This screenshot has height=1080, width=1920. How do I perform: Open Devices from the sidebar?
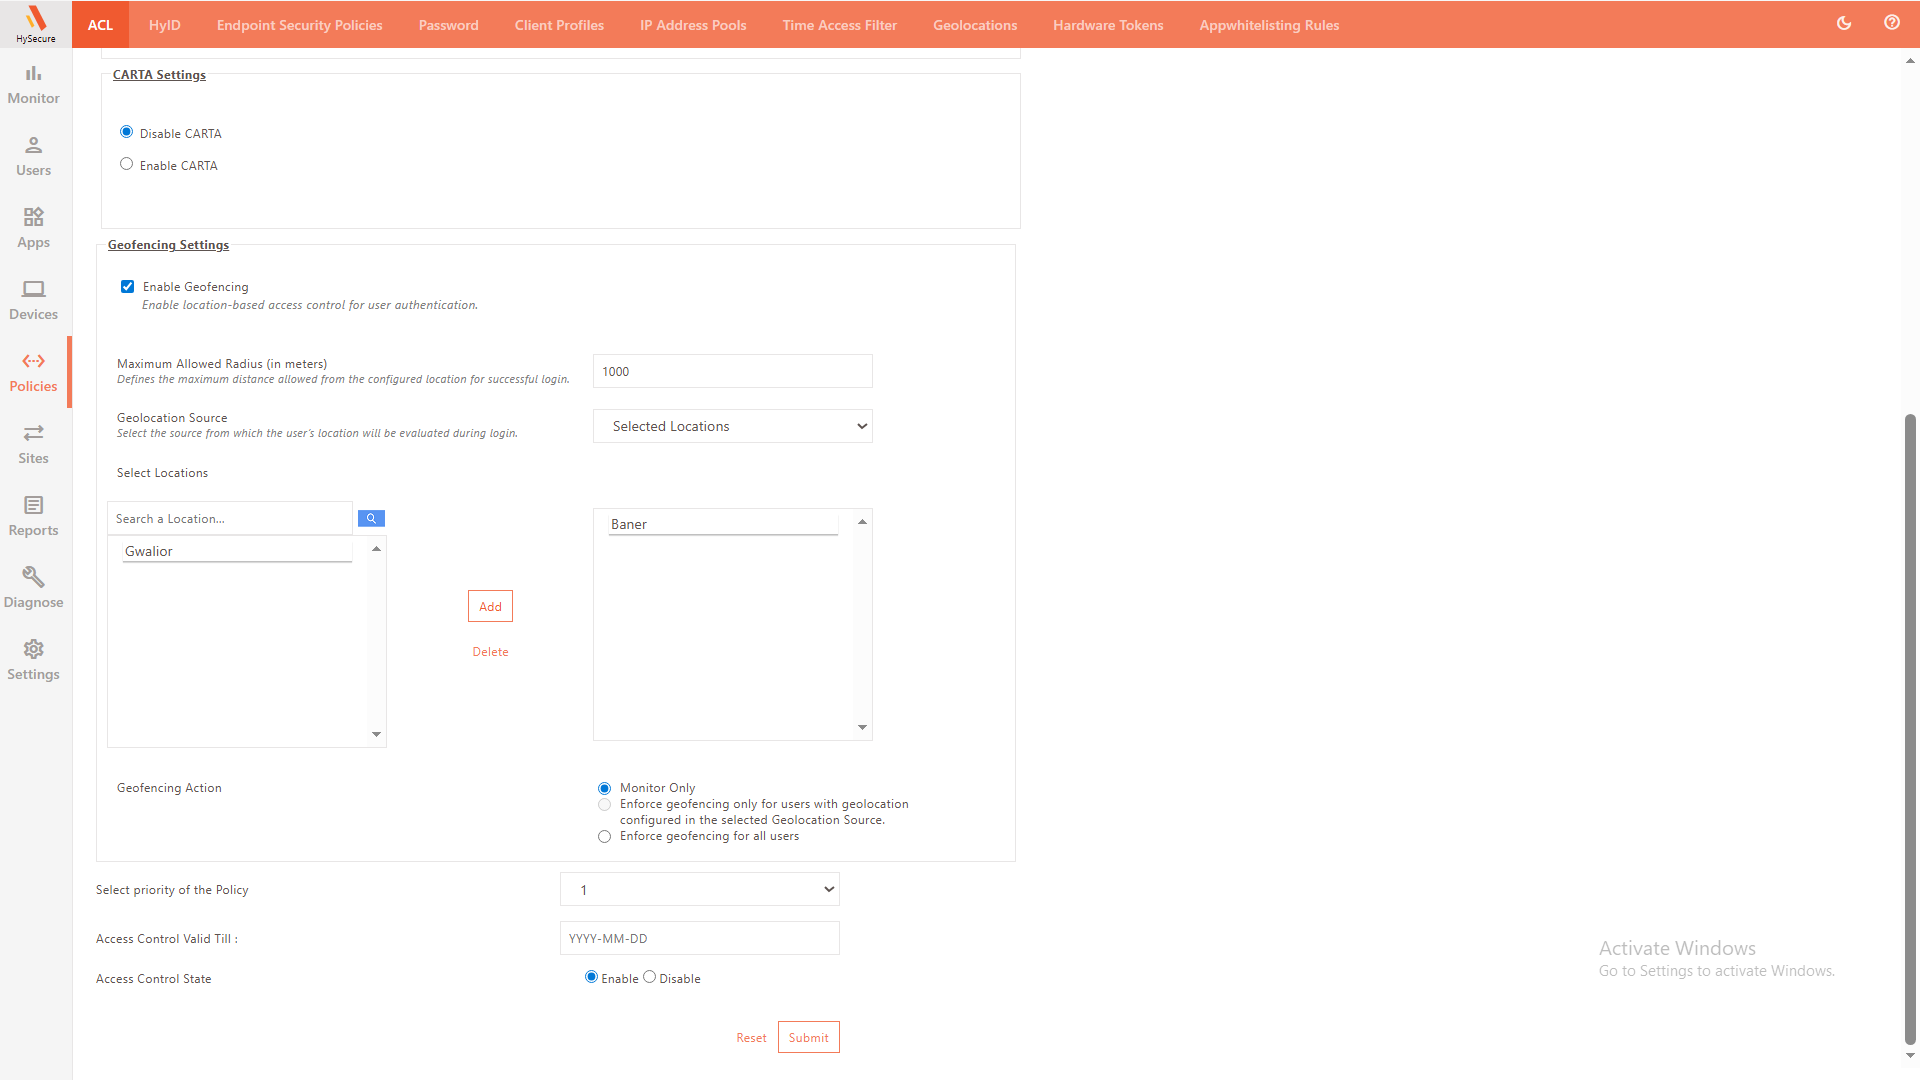33,300
